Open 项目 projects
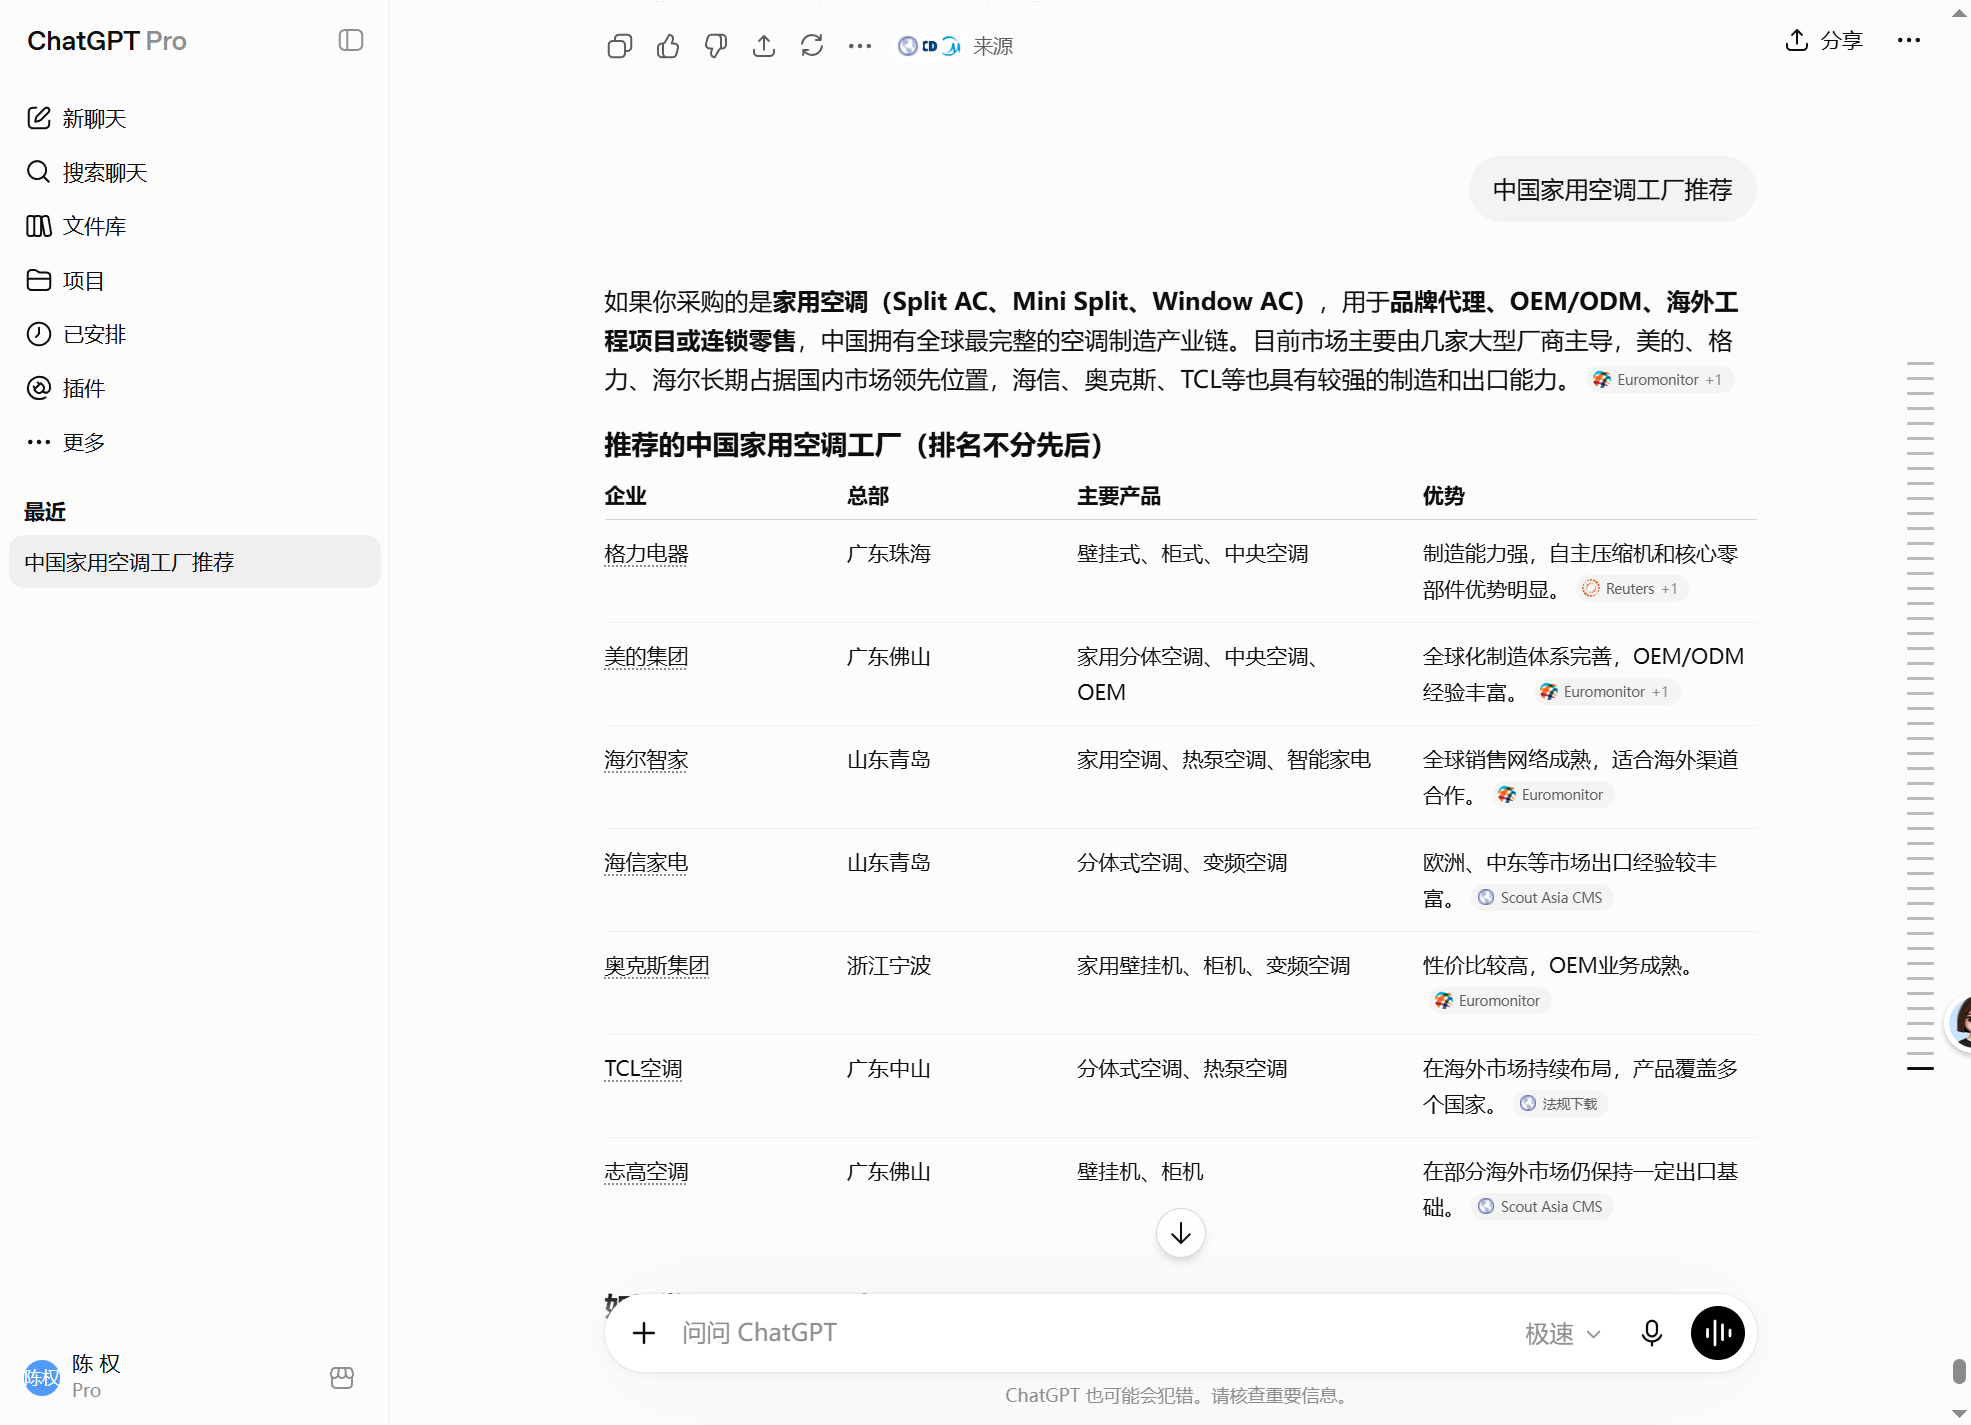The width and height of the screenshot is (1971, 1425). pos(66,281)
